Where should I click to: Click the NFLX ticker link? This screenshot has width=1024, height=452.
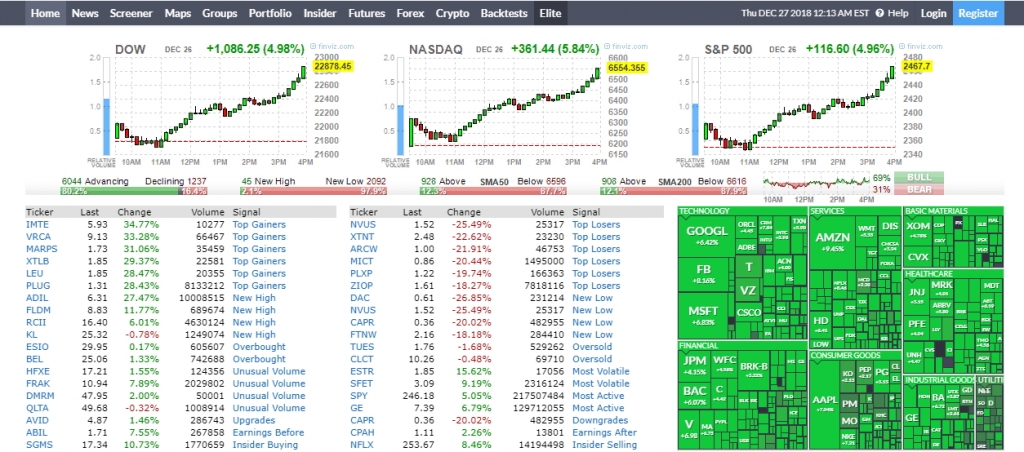click(362, 444)
